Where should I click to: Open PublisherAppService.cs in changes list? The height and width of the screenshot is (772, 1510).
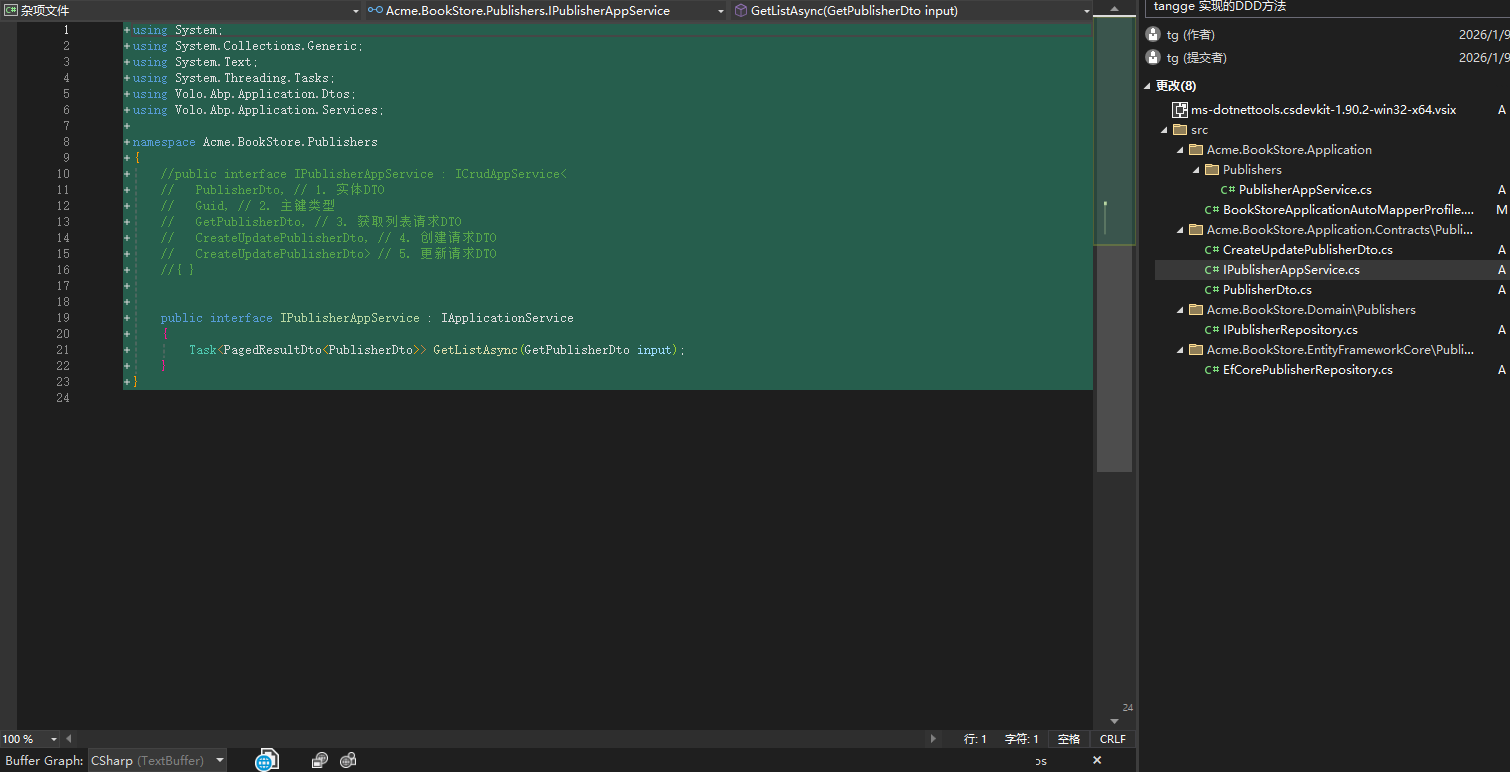click(1305, 190)
